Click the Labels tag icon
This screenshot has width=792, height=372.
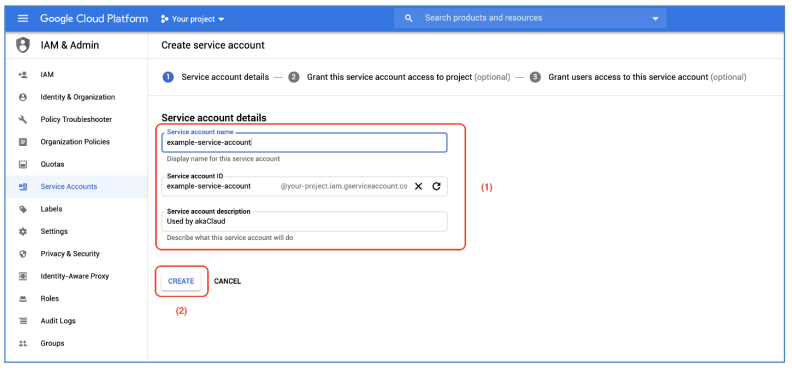click(23, 209)
